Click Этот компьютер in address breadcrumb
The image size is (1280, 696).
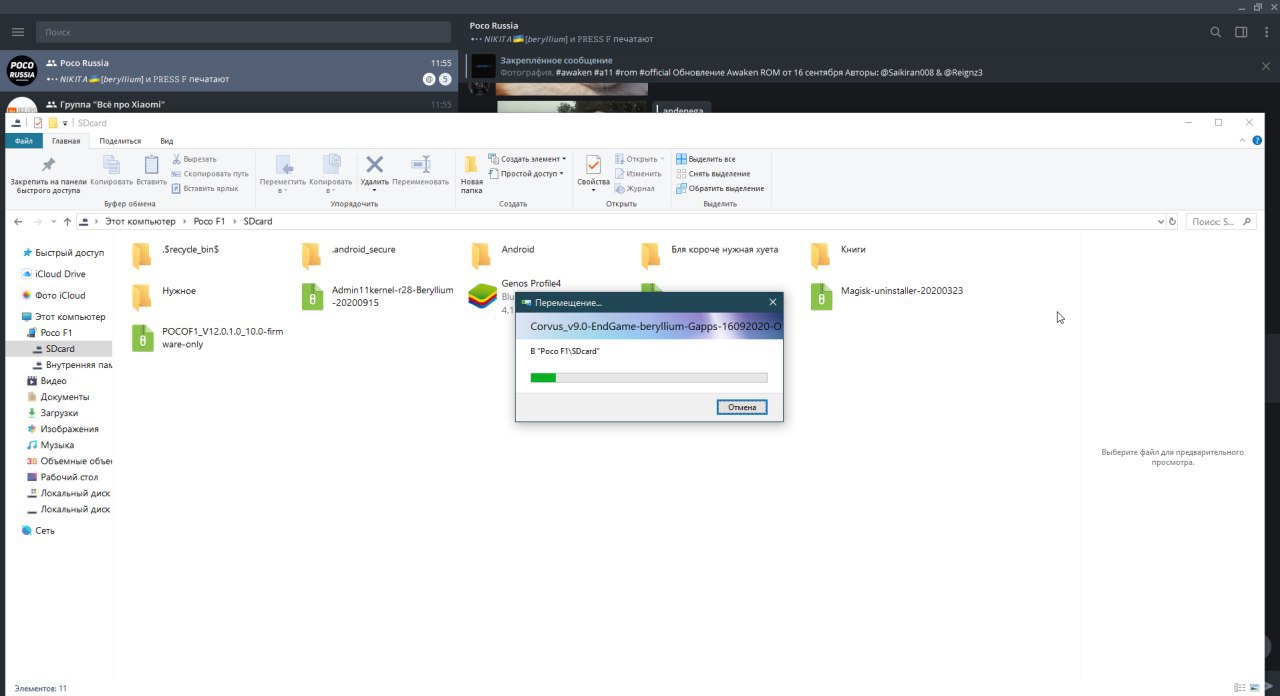(x=140, y=221)
